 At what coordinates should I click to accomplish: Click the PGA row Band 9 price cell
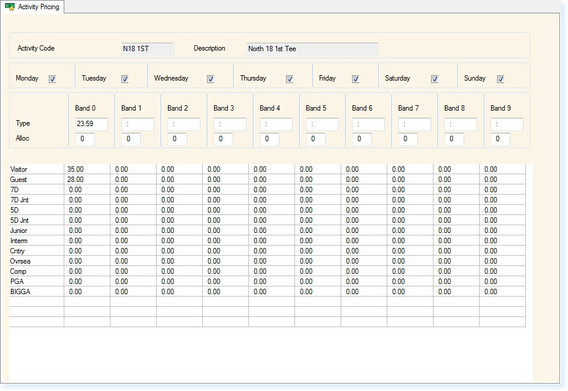tap(502, 281)
